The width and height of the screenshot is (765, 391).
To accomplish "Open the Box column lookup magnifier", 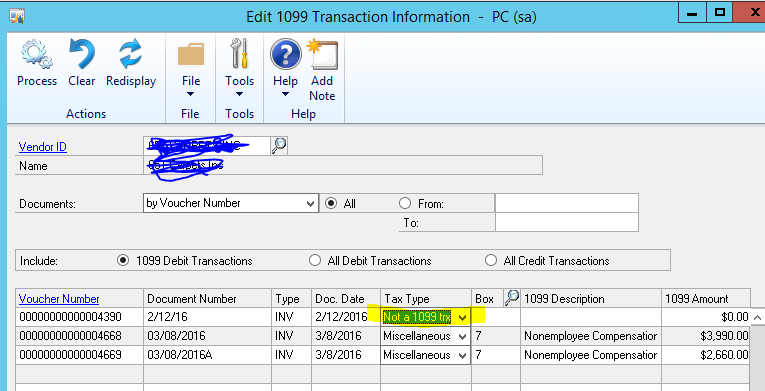I will pos(512,298).
